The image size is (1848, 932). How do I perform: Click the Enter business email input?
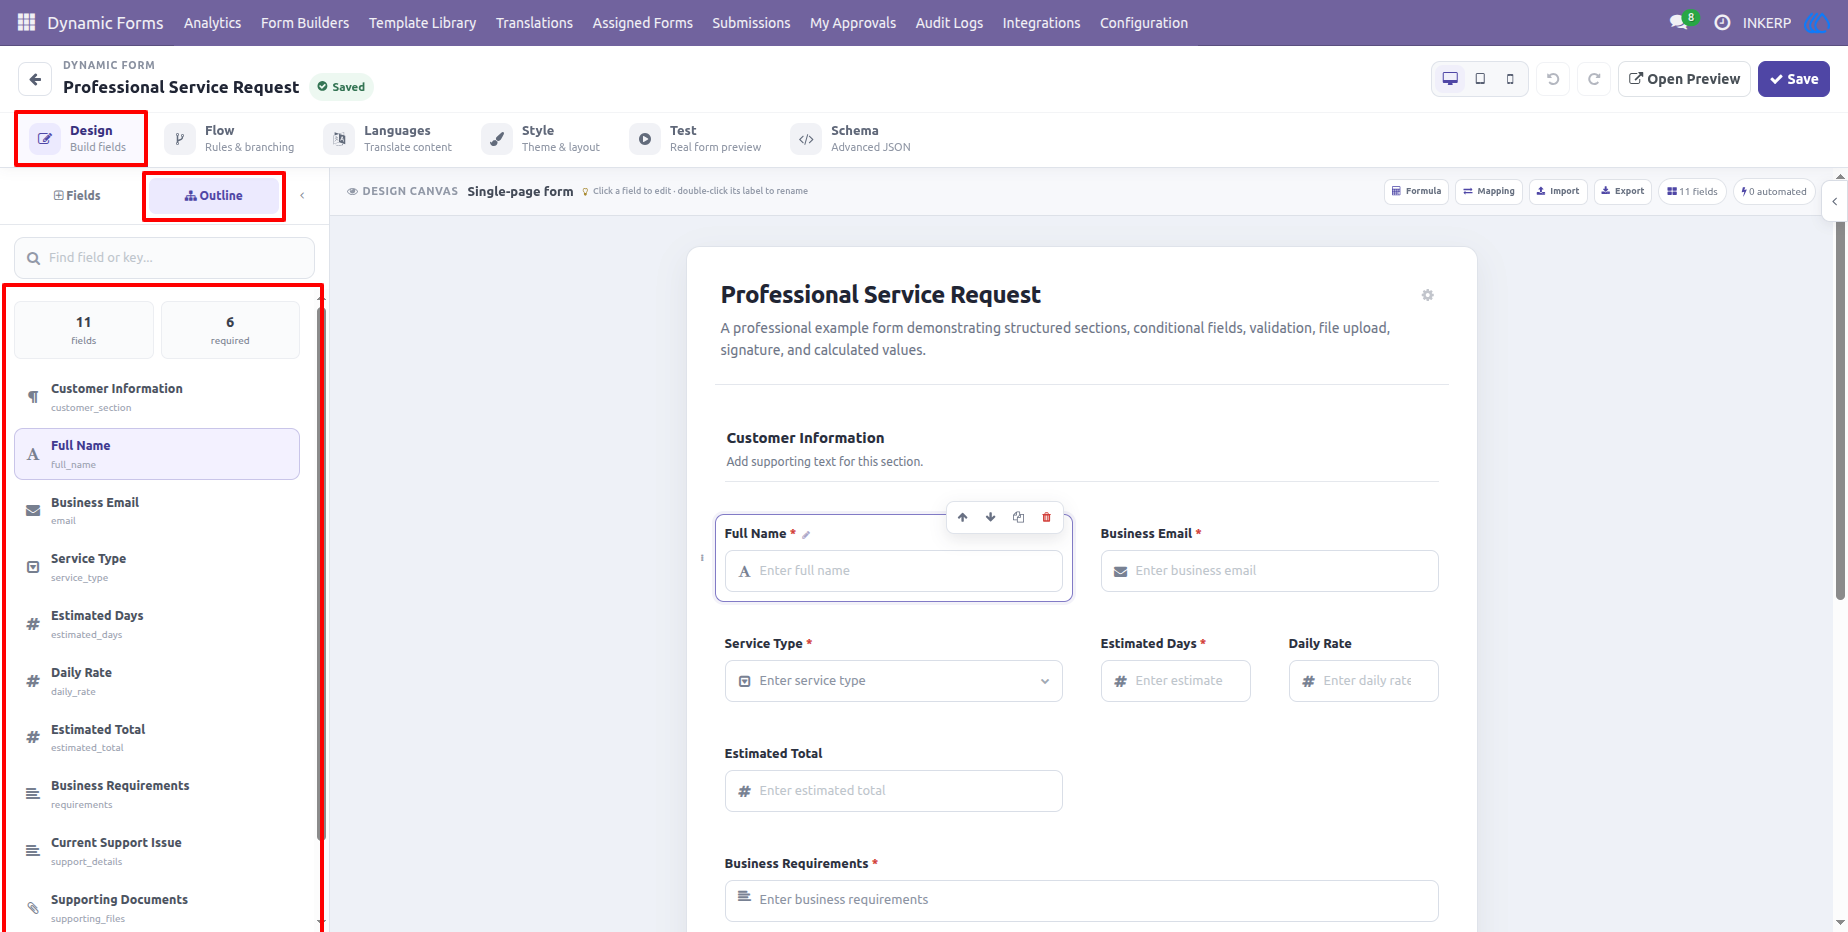[x=1270, y=571]
